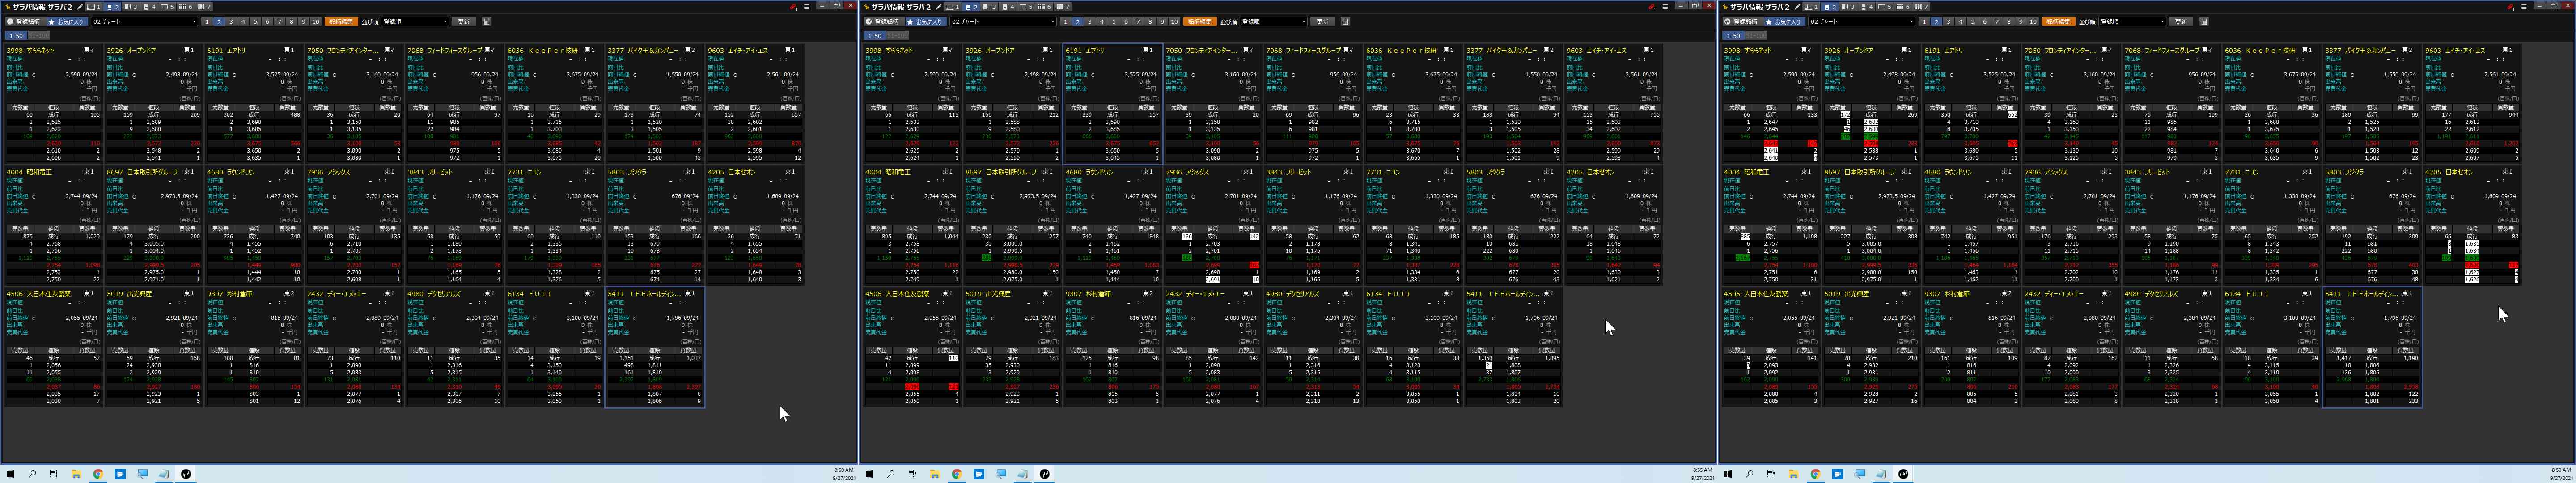Screen dimensions: 2576x483
Task: Select layout 7 grid icon in middle window
Action: click(x=1062, y=7)
